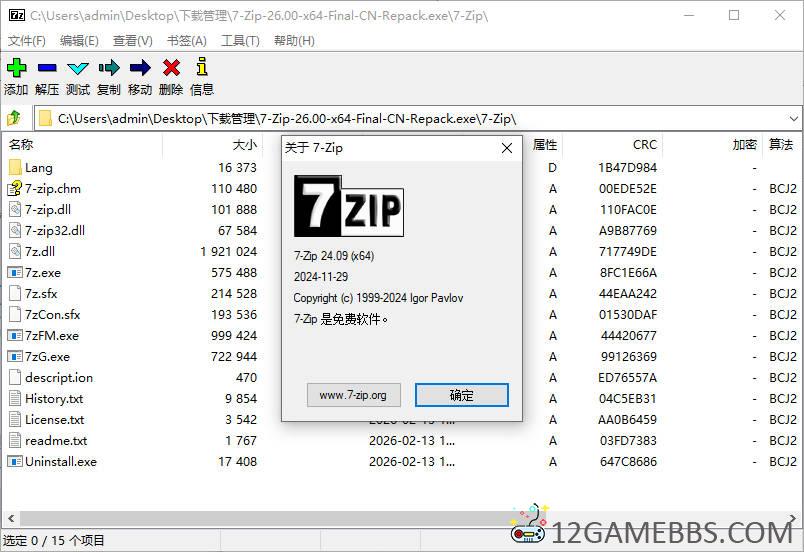The image size is (804, 552).
Task: Click CRC value 8FC1E66A
Action: pos(628,273)
